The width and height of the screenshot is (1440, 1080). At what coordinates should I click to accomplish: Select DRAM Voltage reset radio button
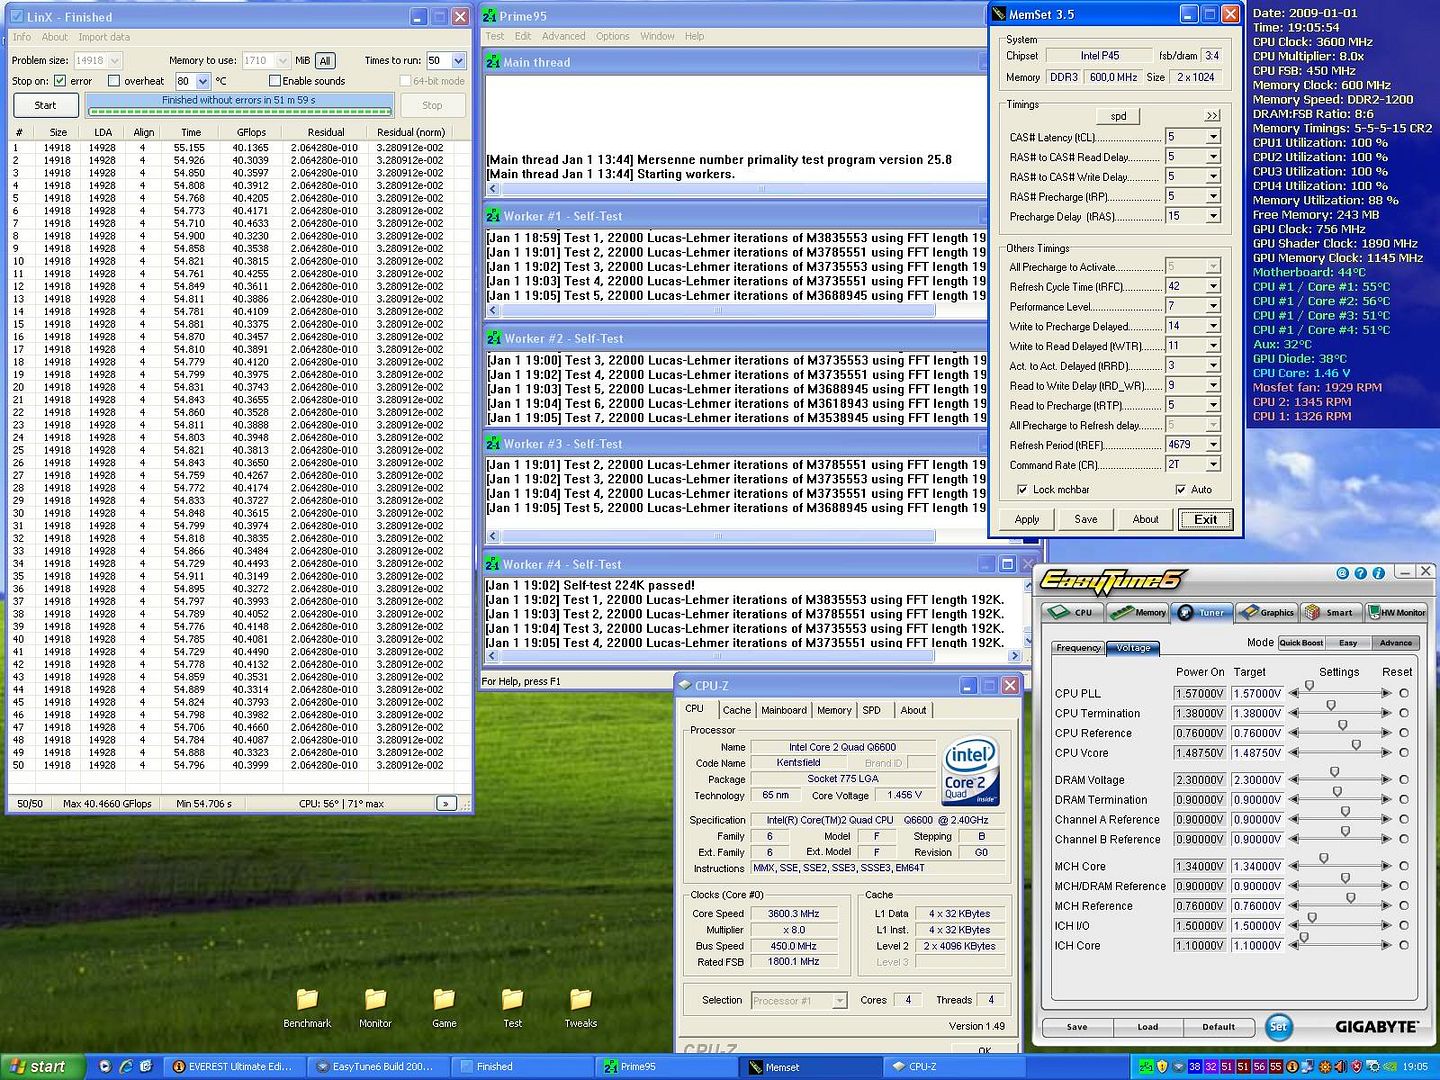(x=1404, y=780)
